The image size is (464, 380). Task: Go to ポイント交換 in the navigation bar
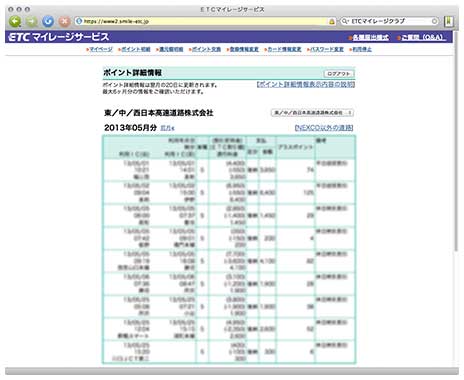[205, 49]
